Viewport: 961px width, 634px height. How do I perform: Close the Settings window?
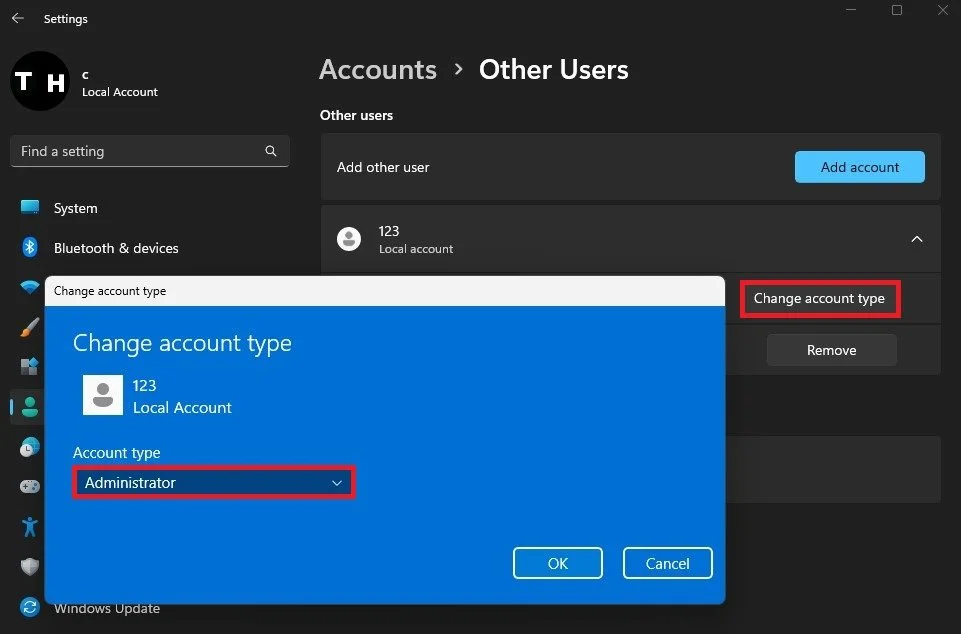click(x=943, y=10)
